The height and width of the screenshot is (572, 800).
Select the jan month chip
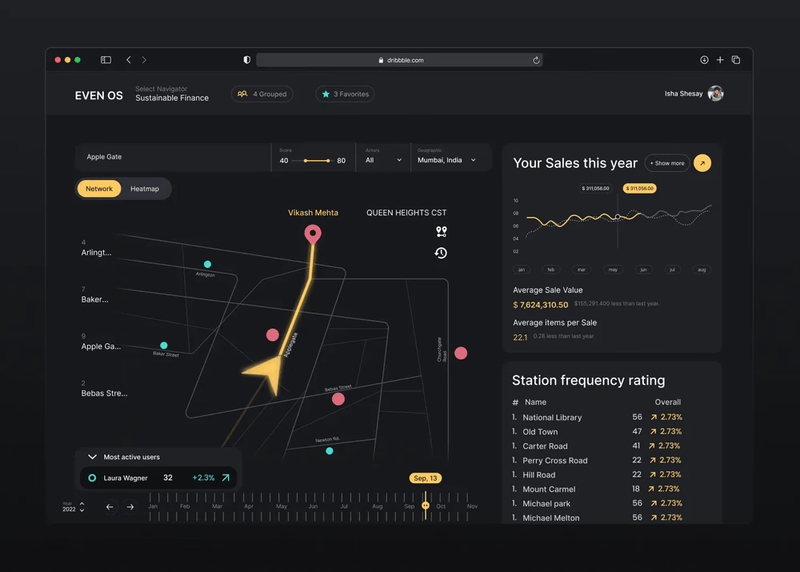tap(521, 269)
